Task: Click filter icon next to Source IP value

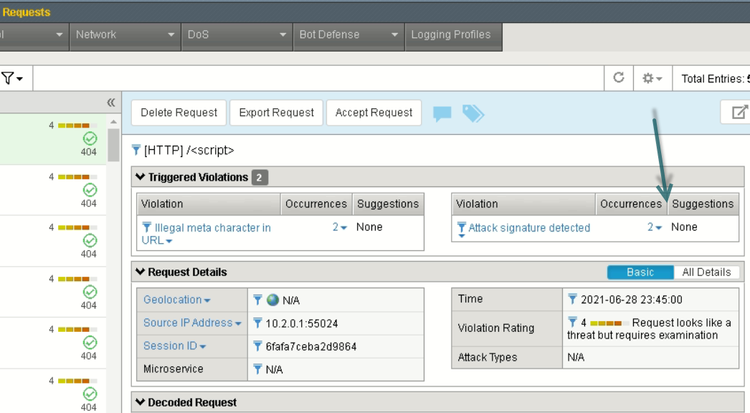Action: 258,323
